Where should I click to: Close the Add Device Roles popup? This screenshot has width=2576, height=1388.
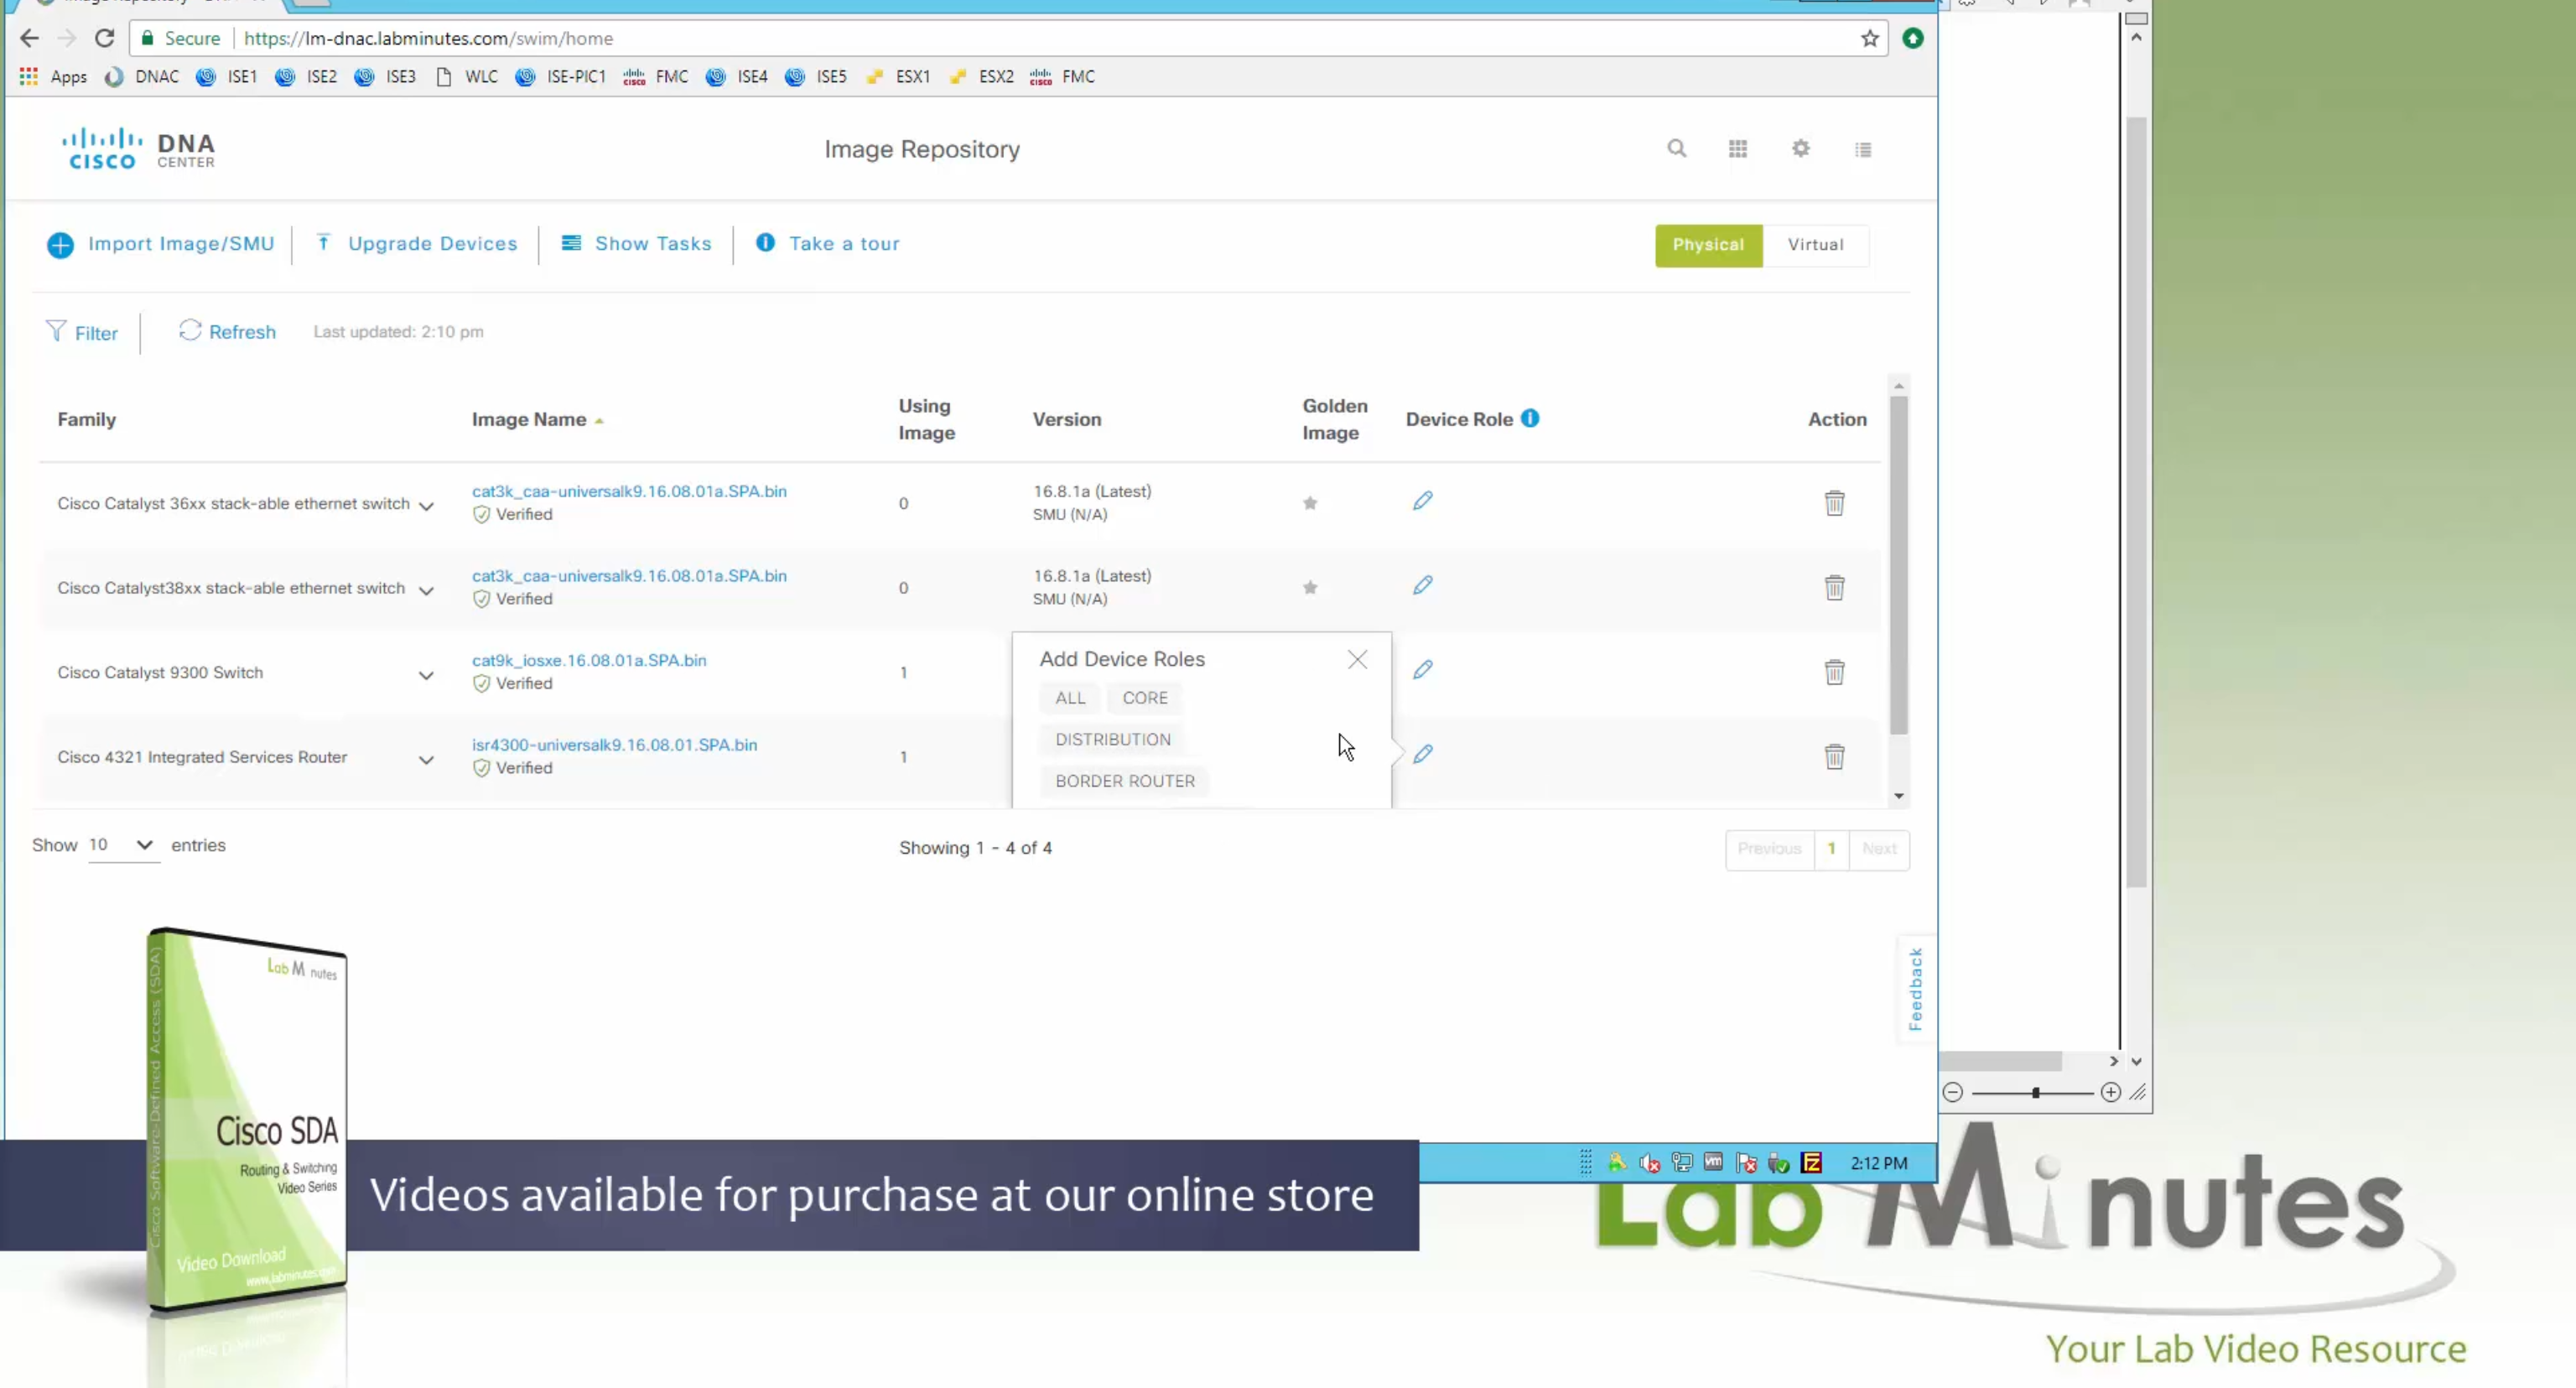(1356, 659)
